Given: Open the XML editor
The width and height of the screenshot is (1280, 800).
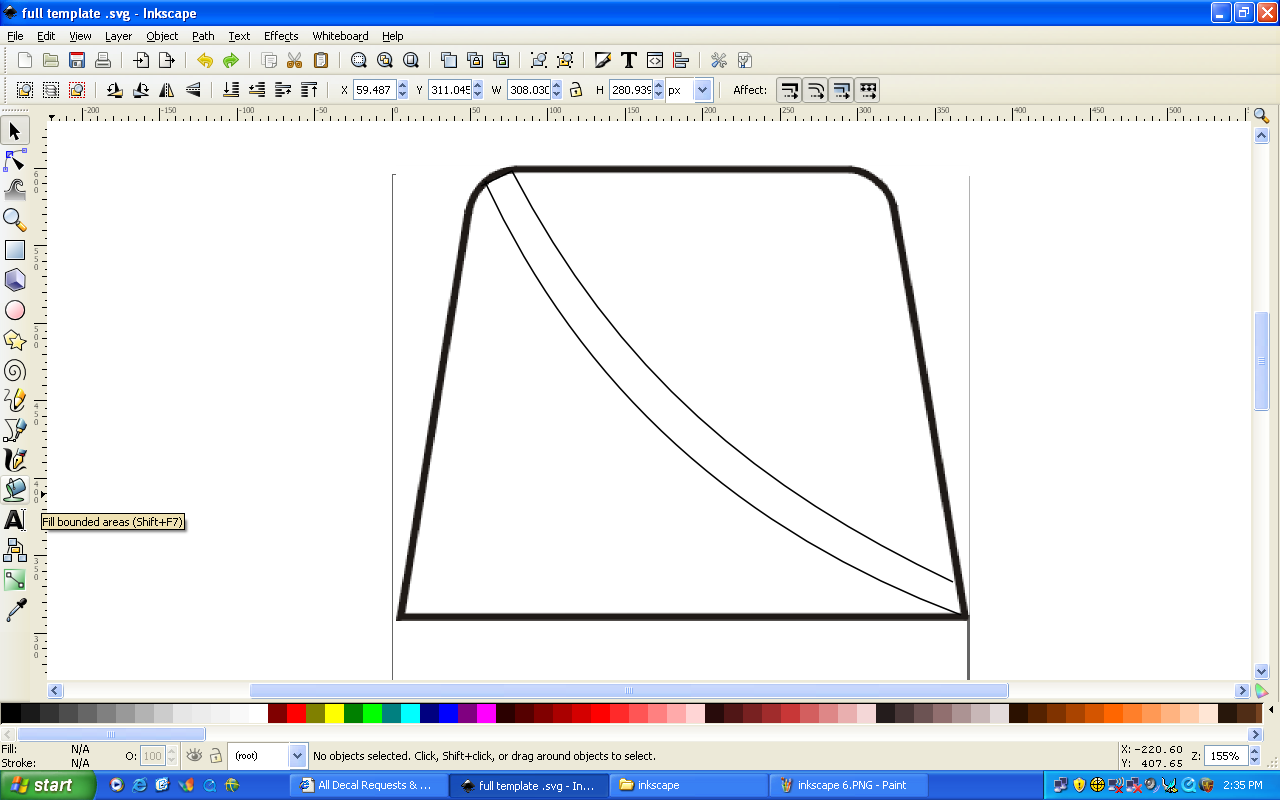Looking at the screenshot, I should (x=654, y=60).
